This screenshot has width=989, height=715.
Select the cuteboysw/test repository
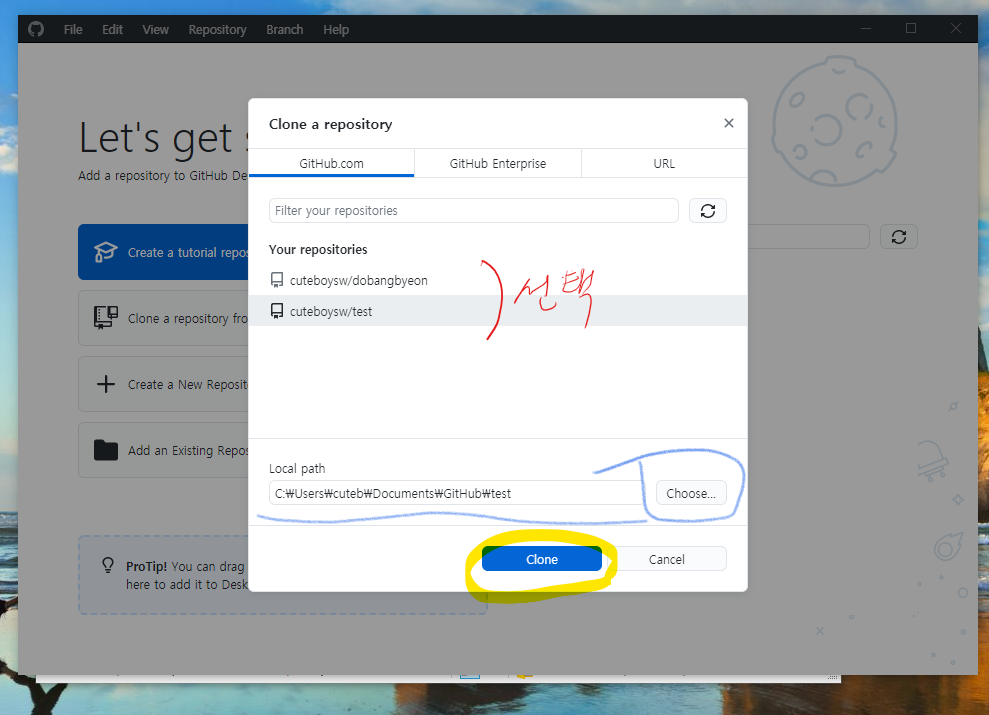click(498, 311)
